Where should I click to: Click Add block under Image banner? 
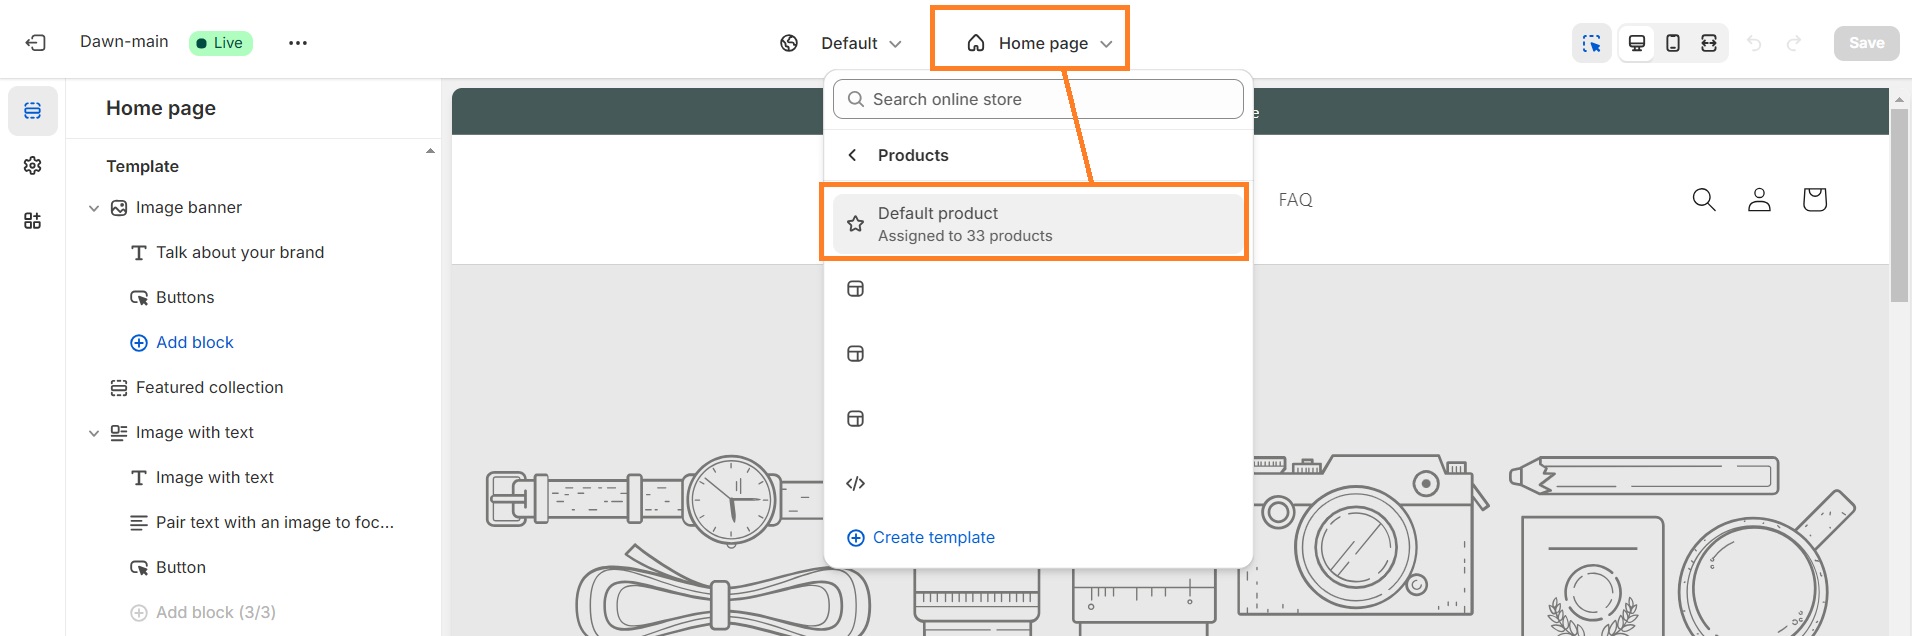(x=182, y=343)
